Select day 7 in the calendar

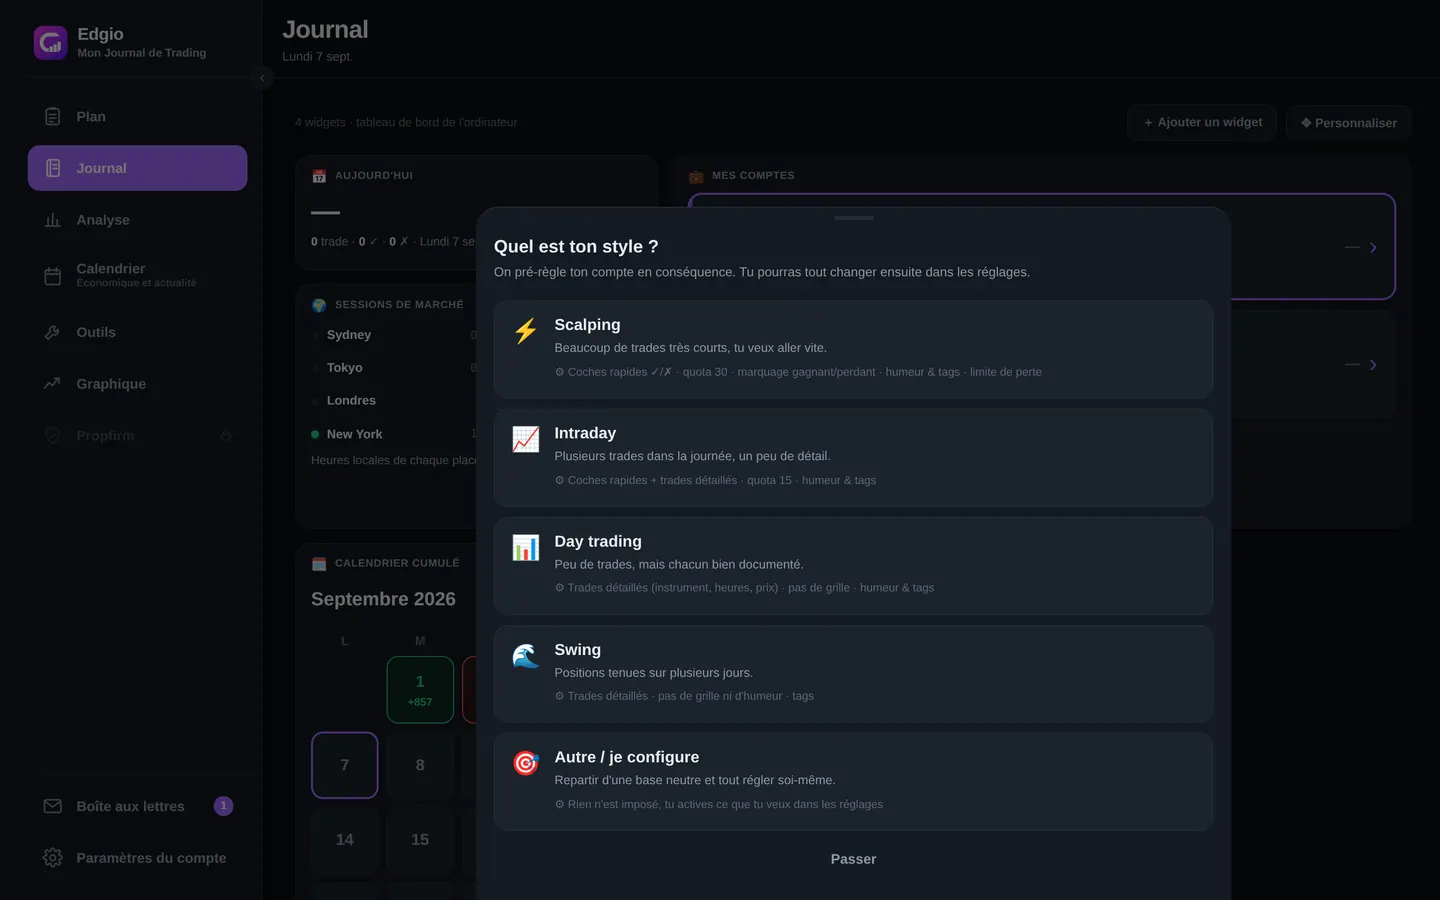pos(345,765)
